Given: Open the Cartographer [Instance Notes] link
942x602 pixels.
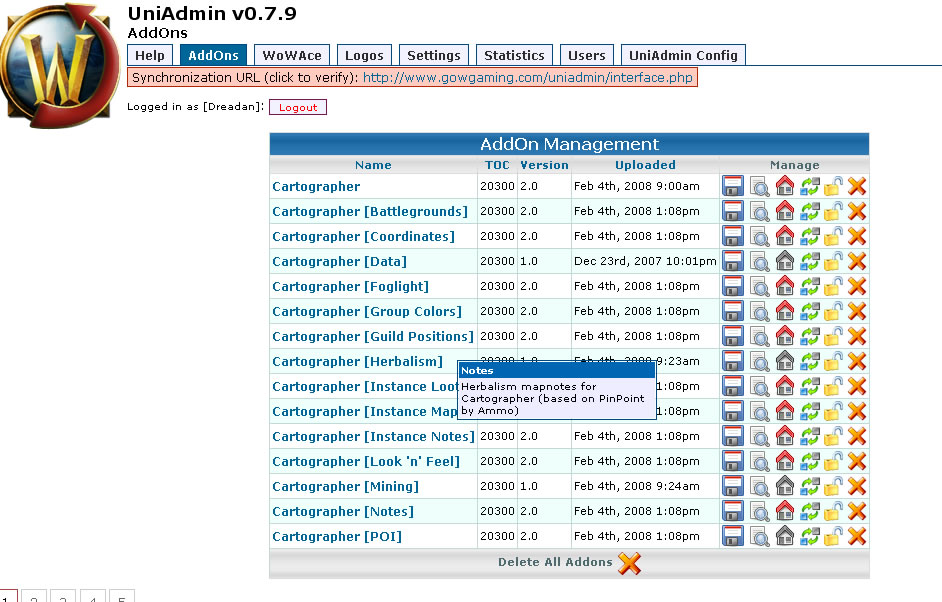Looking at the screenshot, I should click(373, 437).
